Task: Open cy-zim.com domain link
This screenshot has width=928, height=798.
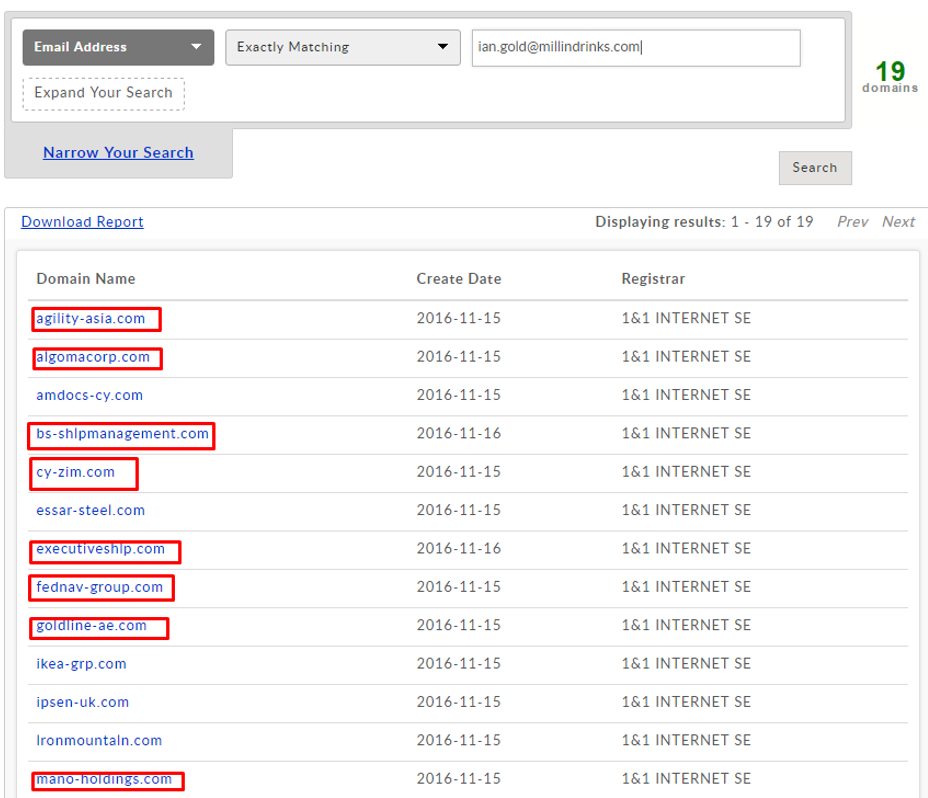Action: point(75,472)
